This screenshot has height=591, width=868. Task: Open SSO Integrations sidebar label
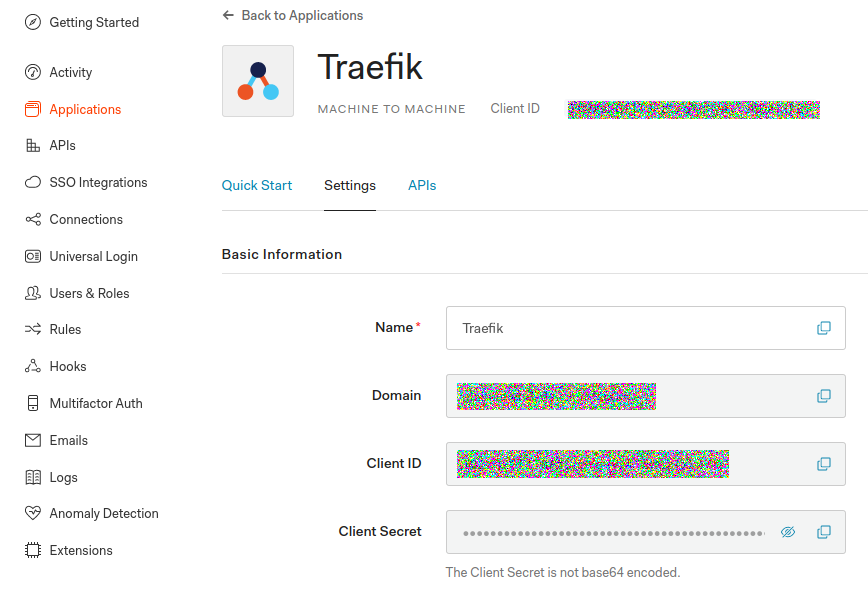(99, 182)
